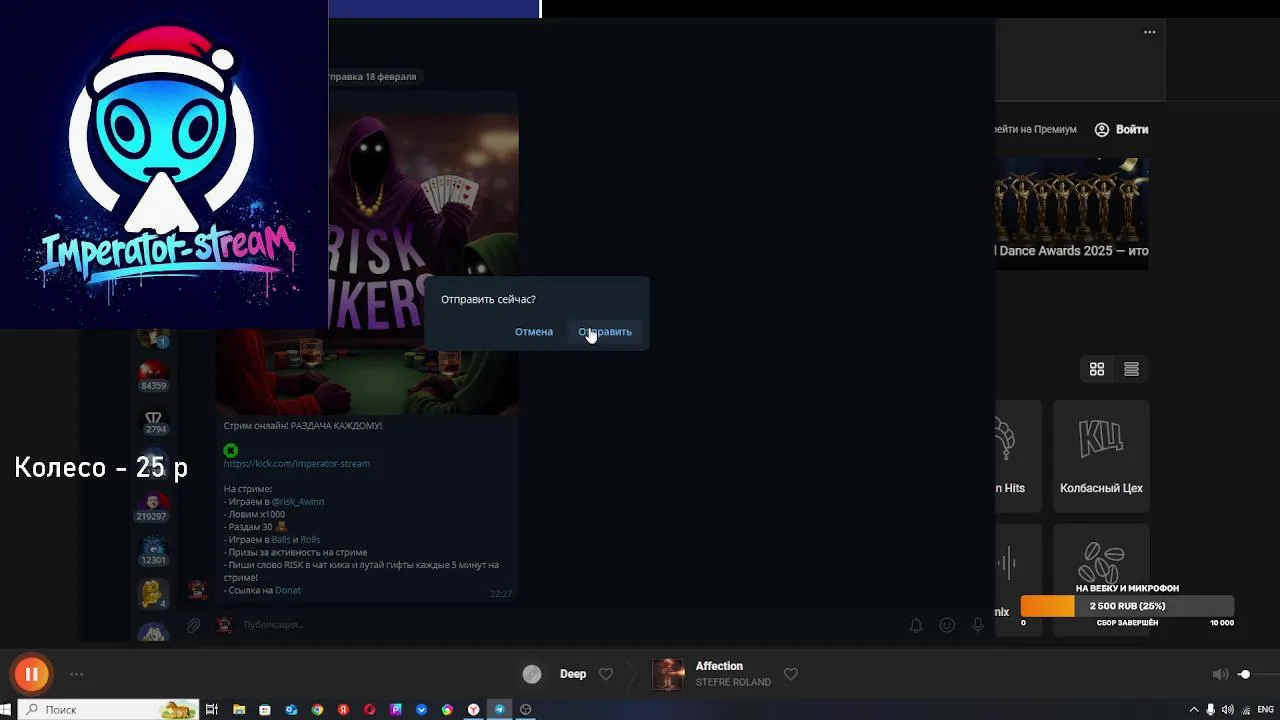Image resolution: width=1280 pixels, height=720 pixels.
Task: Click the system tray microphone icon
Action: pyautogui.click(x=1210, y=709)
